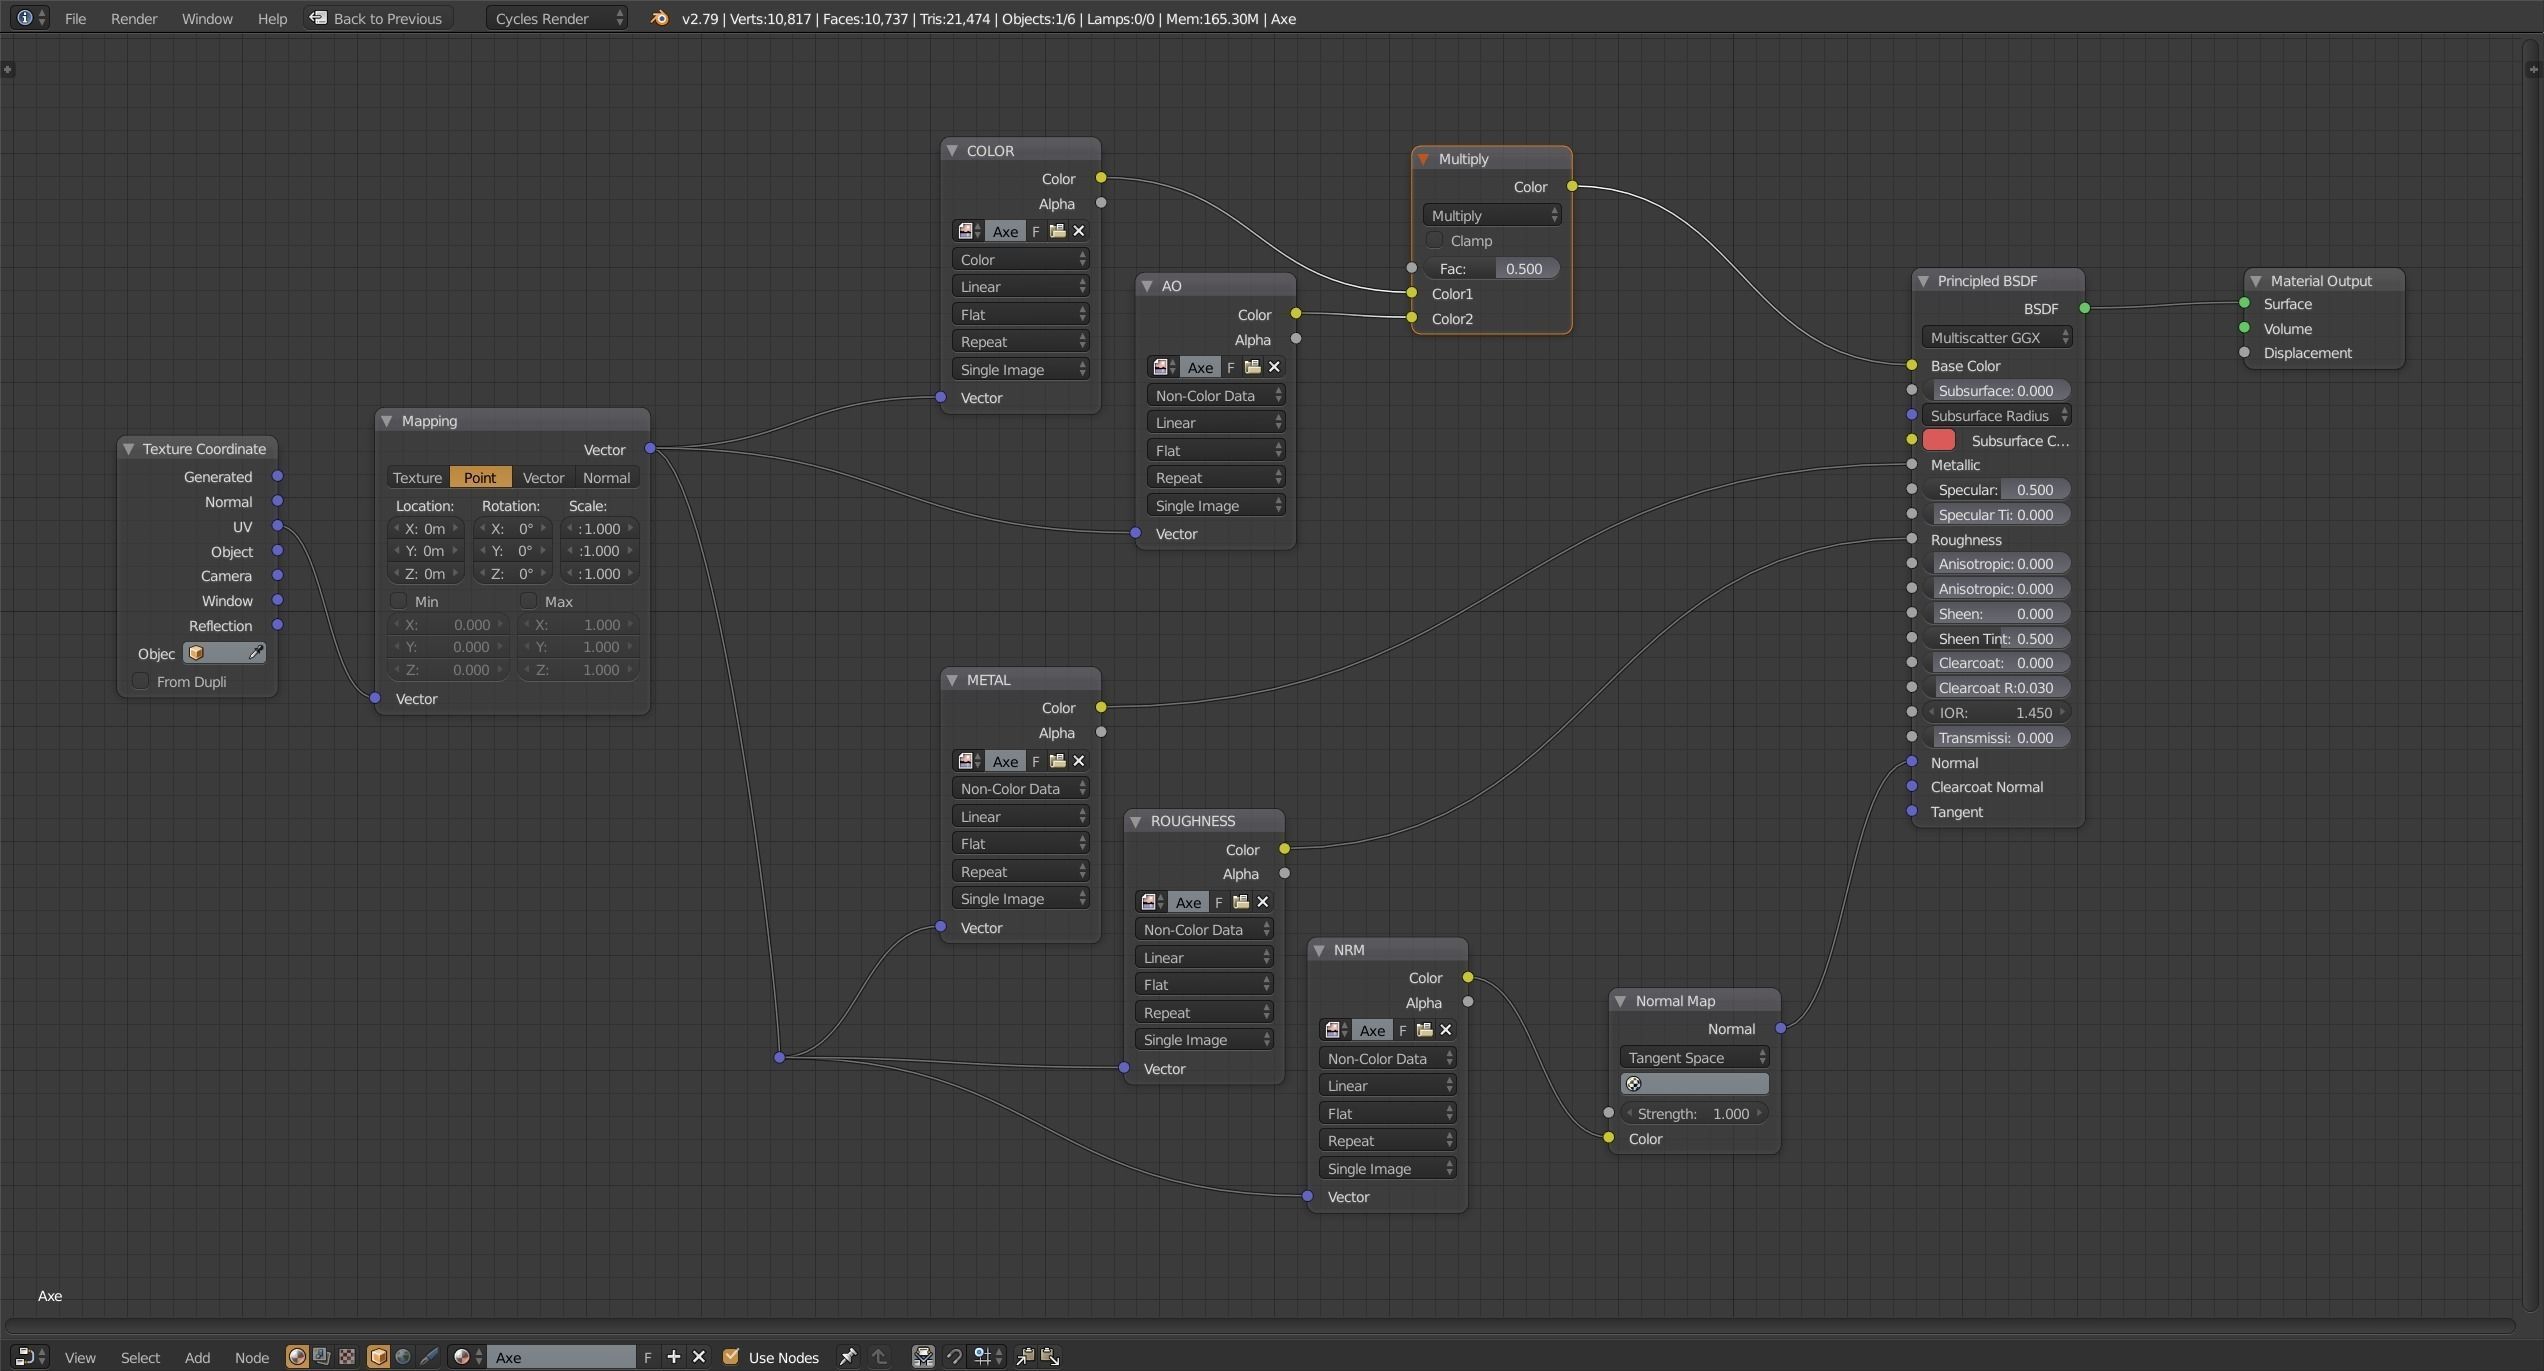Open the Add menu in node editor
Screen dimensions: 2544x1371
point(197,1357)
